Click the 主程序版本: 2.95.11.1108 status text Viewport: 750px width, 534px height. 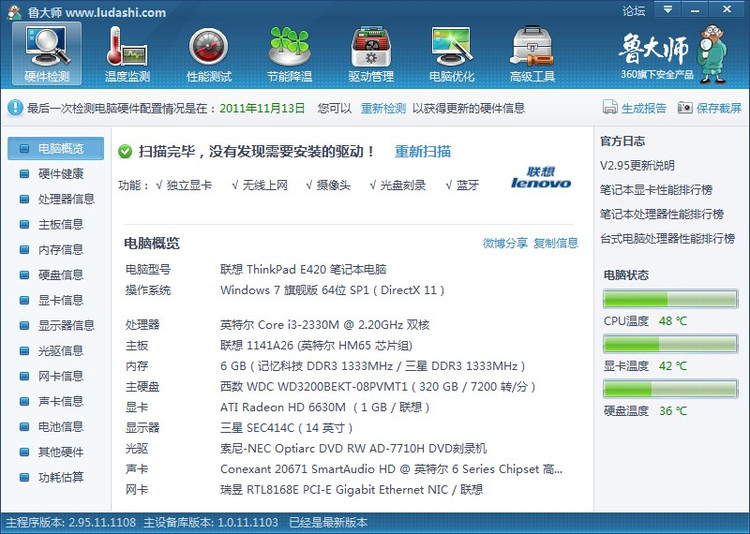71,523
